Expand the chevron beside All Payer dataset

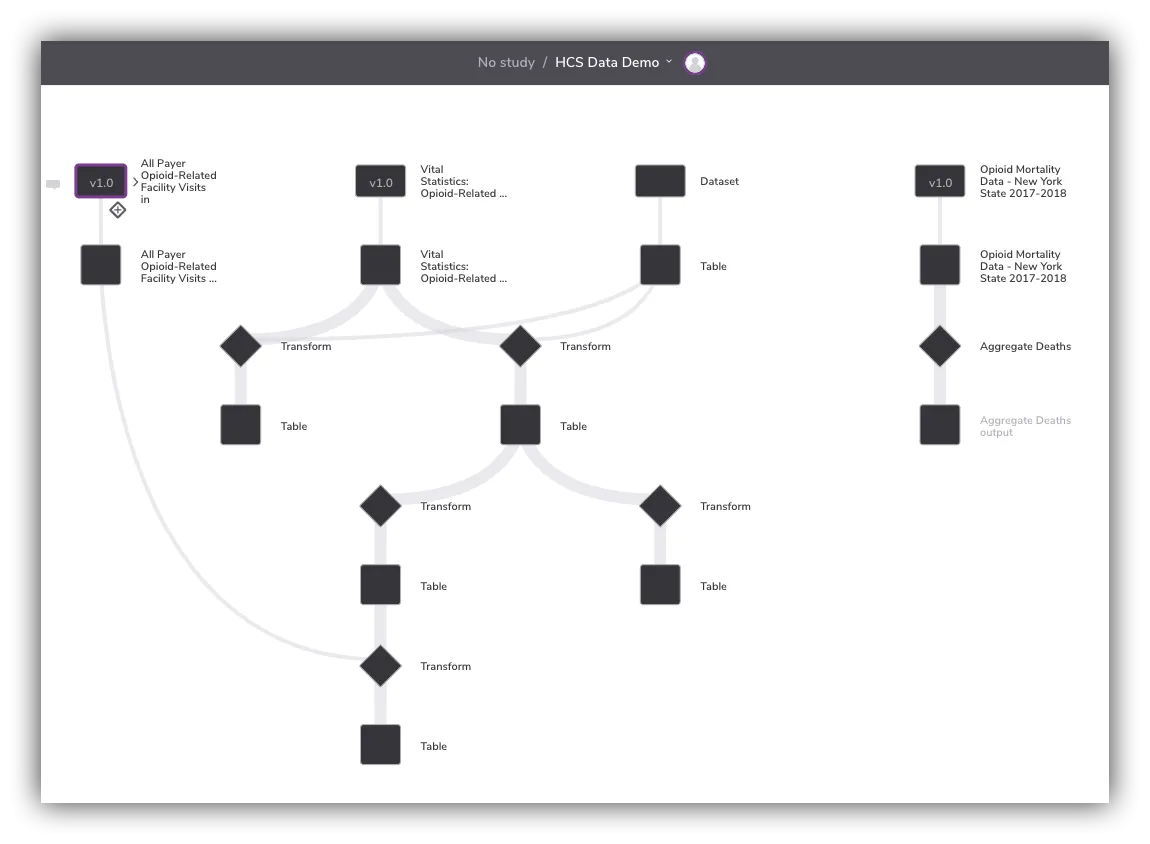pyautogui.click(x=136, y=182)
